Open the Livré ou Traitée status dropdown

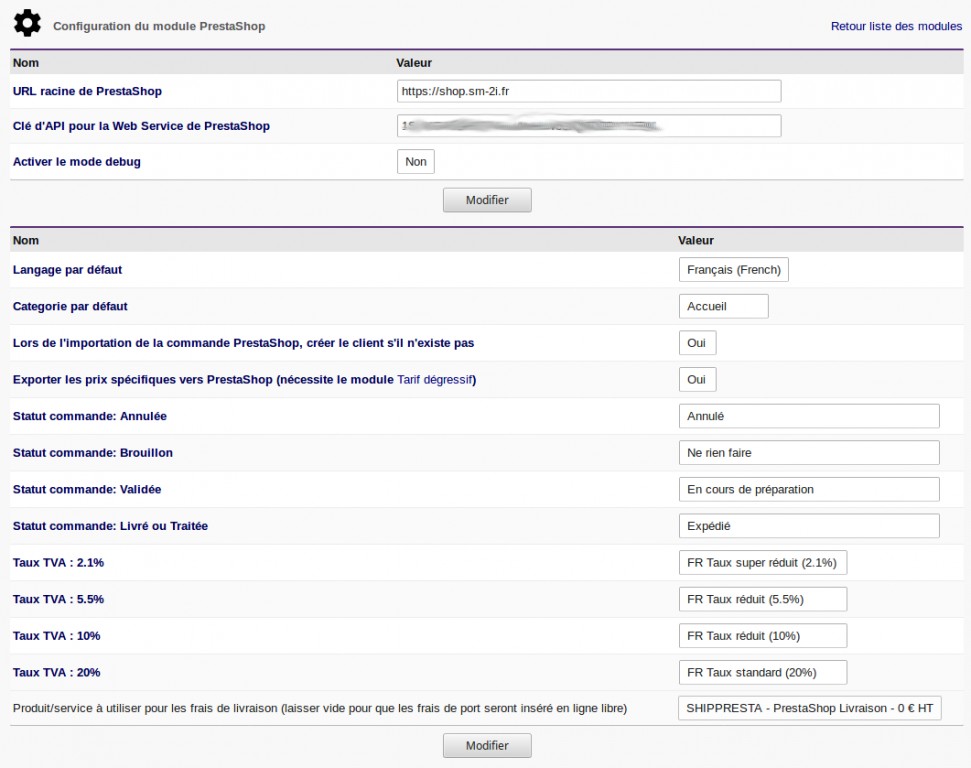(x=808, y=526)
